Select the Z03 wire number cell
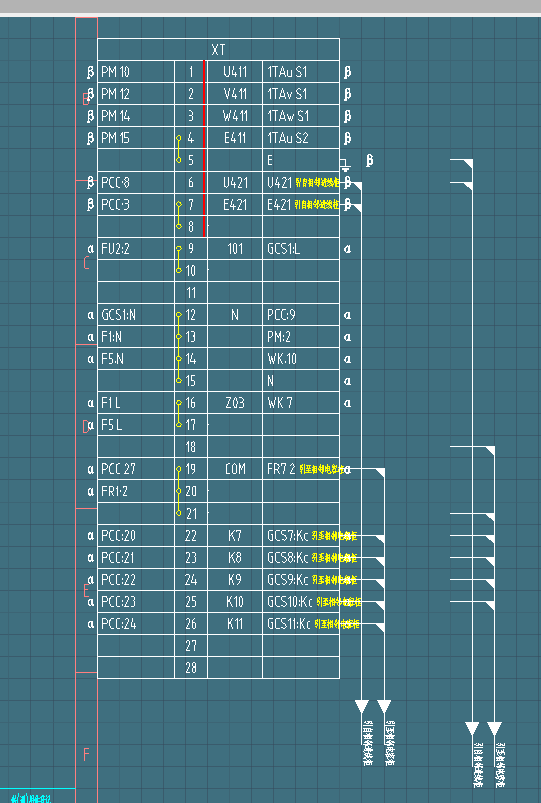This screenshot has height=803, width=541. 235,403
